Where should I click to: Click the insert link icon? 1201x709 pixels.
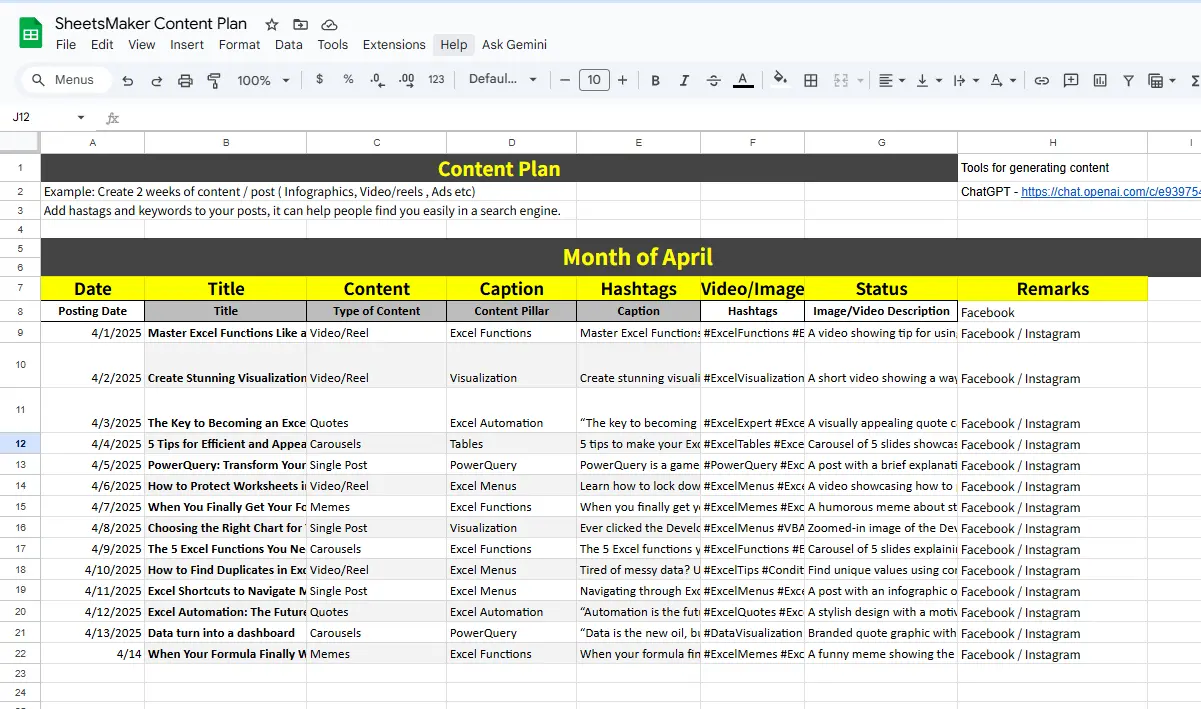pos(1041,80)
